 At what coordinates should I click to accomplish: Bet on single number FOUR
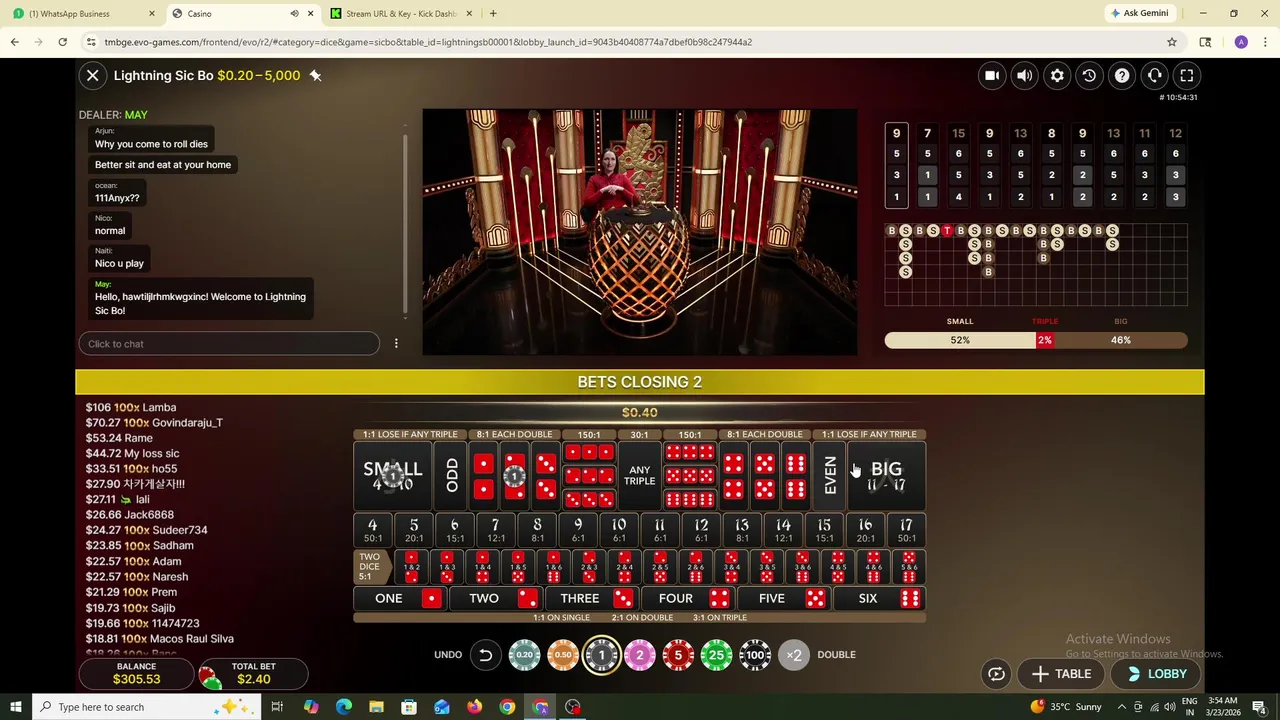687,598
